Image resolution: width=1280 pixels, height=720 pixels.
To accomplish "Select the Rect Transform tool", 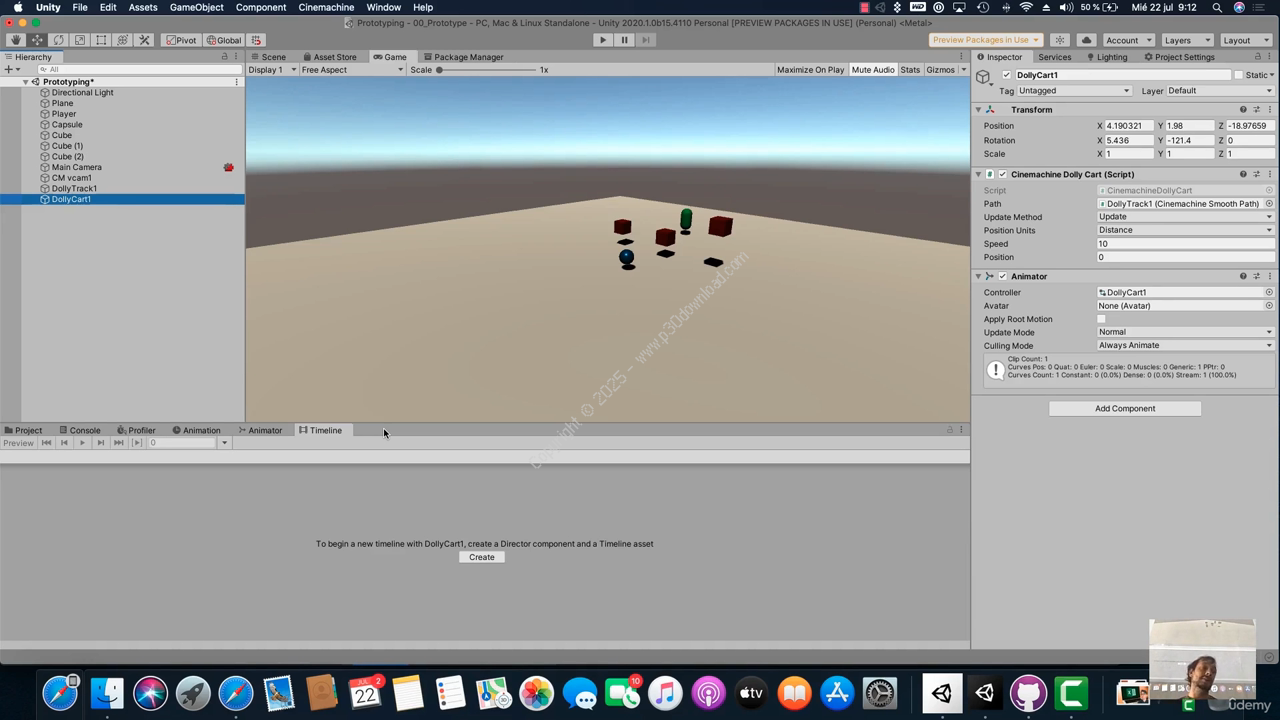I will click(101, 40).
